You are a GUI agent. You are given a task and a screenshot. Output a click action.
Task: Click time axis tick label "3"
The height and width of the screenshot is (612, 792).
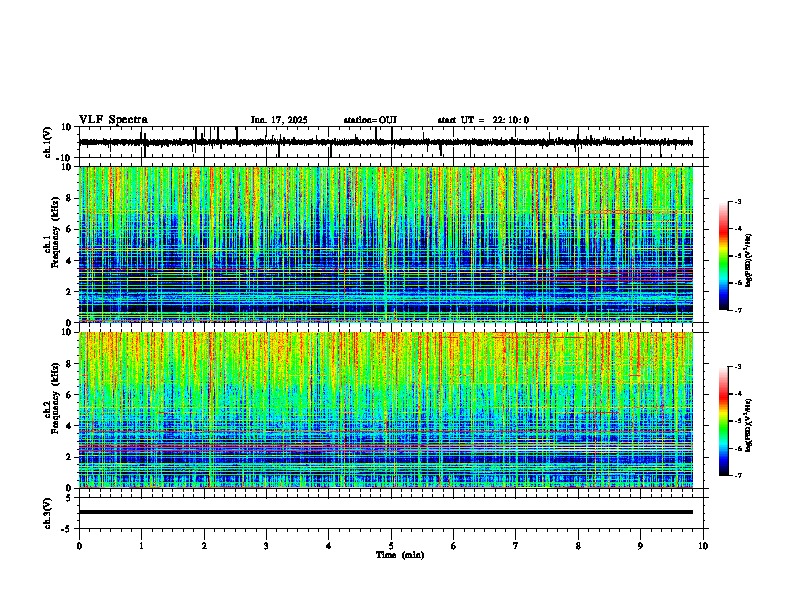[266, 546]
